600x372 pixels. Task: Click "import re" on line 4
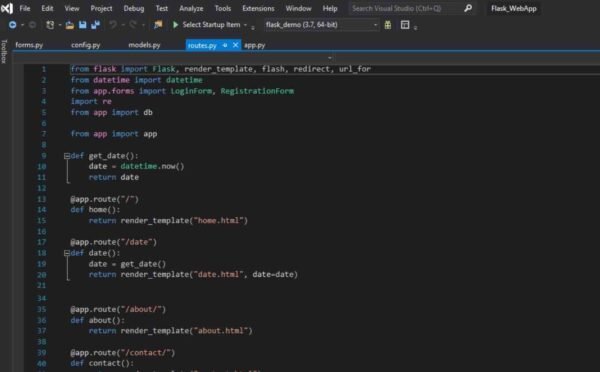pyautogui.click(x=91, y=101)
